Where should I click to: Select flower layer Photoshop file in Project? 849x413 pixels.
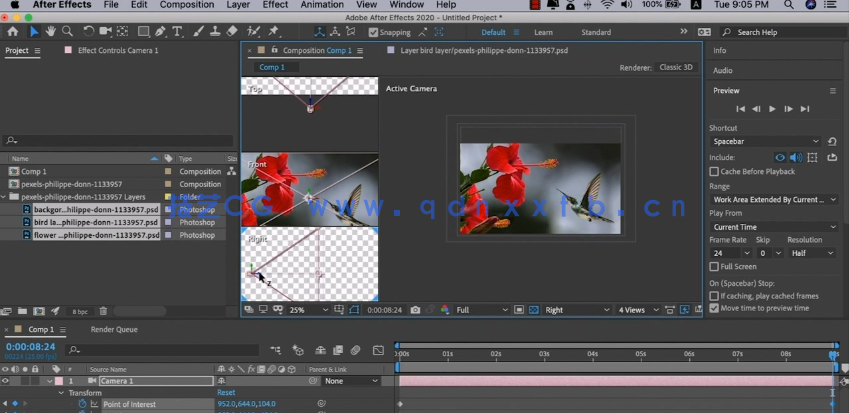tap(96, 235)
